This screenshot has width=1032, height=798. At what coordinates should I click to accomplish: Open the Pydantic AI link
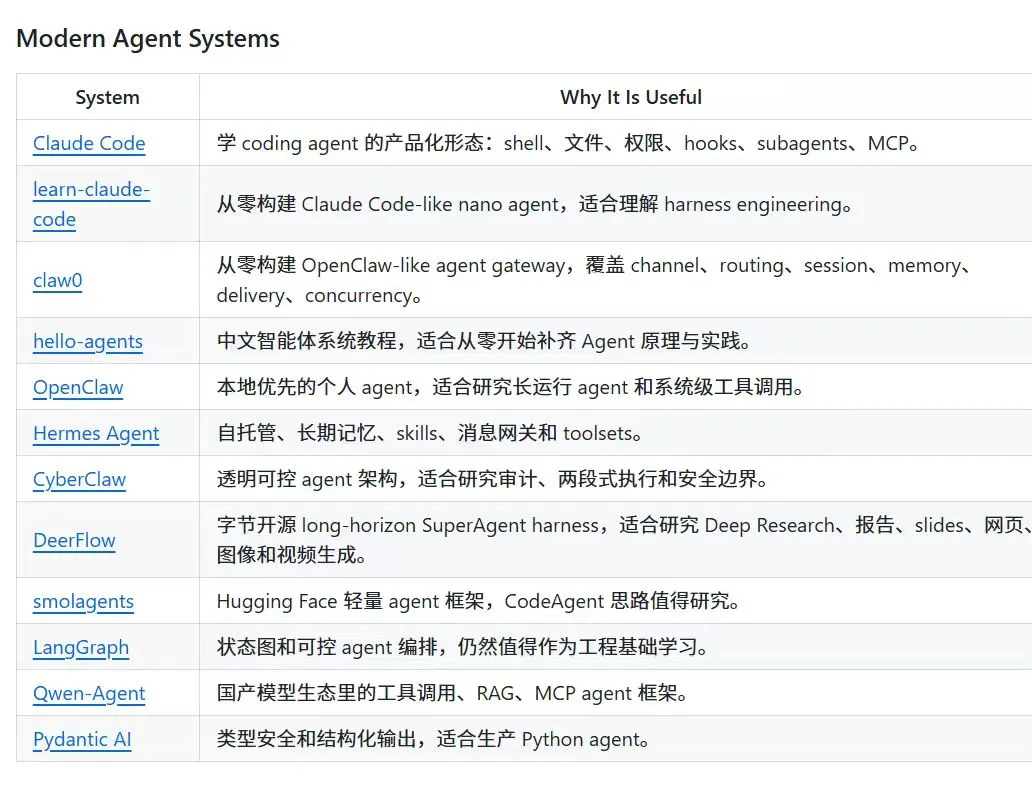pos(82,739)
